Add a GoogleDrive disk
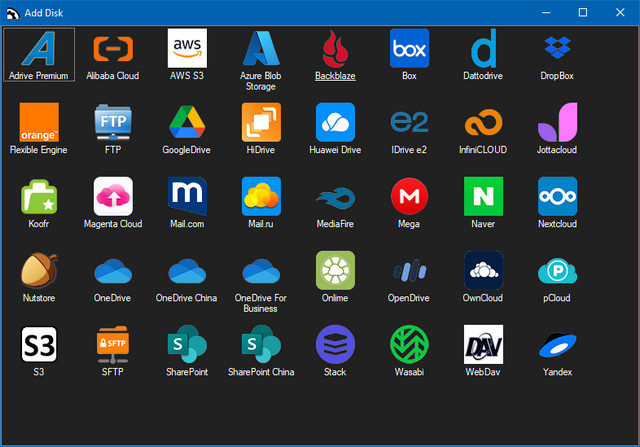This screenshot has width=640, height=447. tap(187, 122)
